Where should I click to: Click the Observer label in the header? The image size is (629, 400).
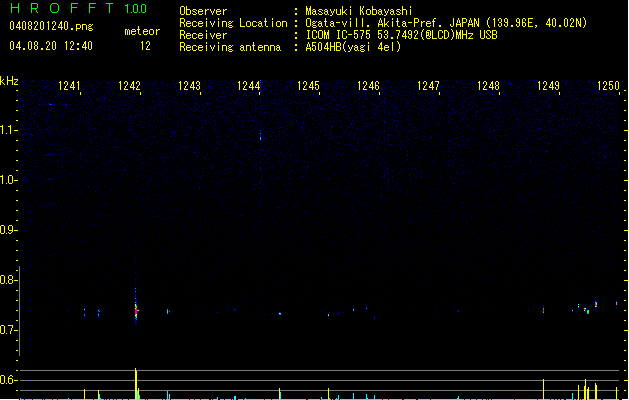point(203,11)
